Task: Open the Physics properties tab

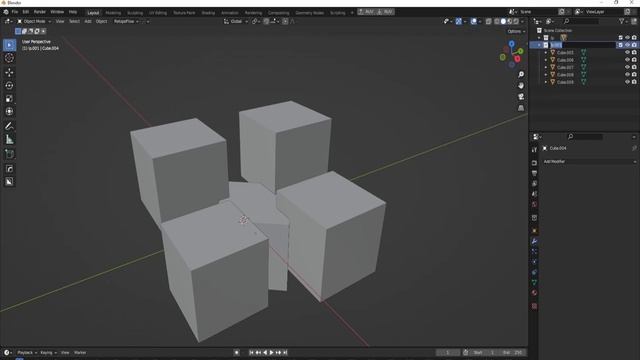Action: click(x=534, y=262)
